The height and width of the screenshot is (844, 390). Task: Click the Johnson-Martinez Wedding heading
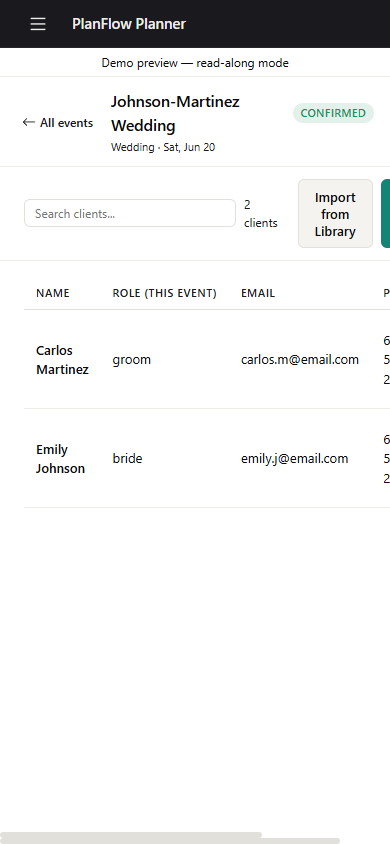point(175,114)
